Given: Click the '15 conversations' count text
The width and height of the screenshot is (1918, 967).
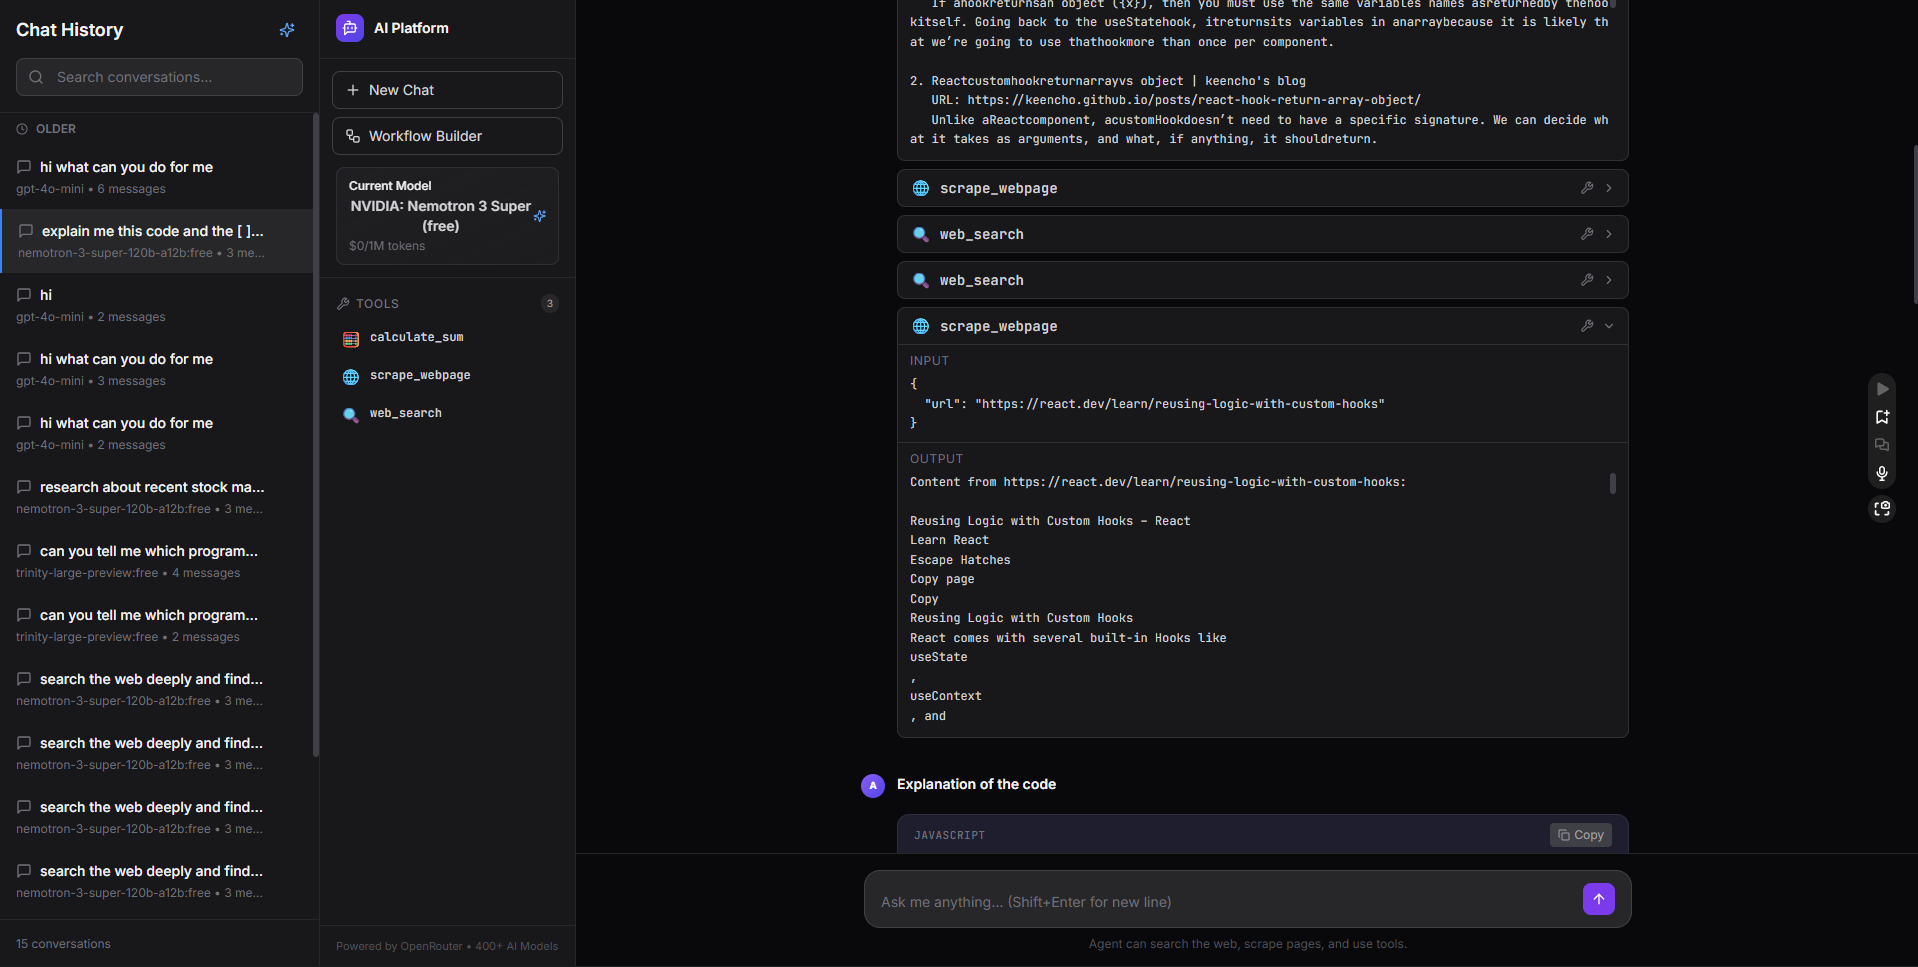Looking at the screenshot, I should (63, 944).
